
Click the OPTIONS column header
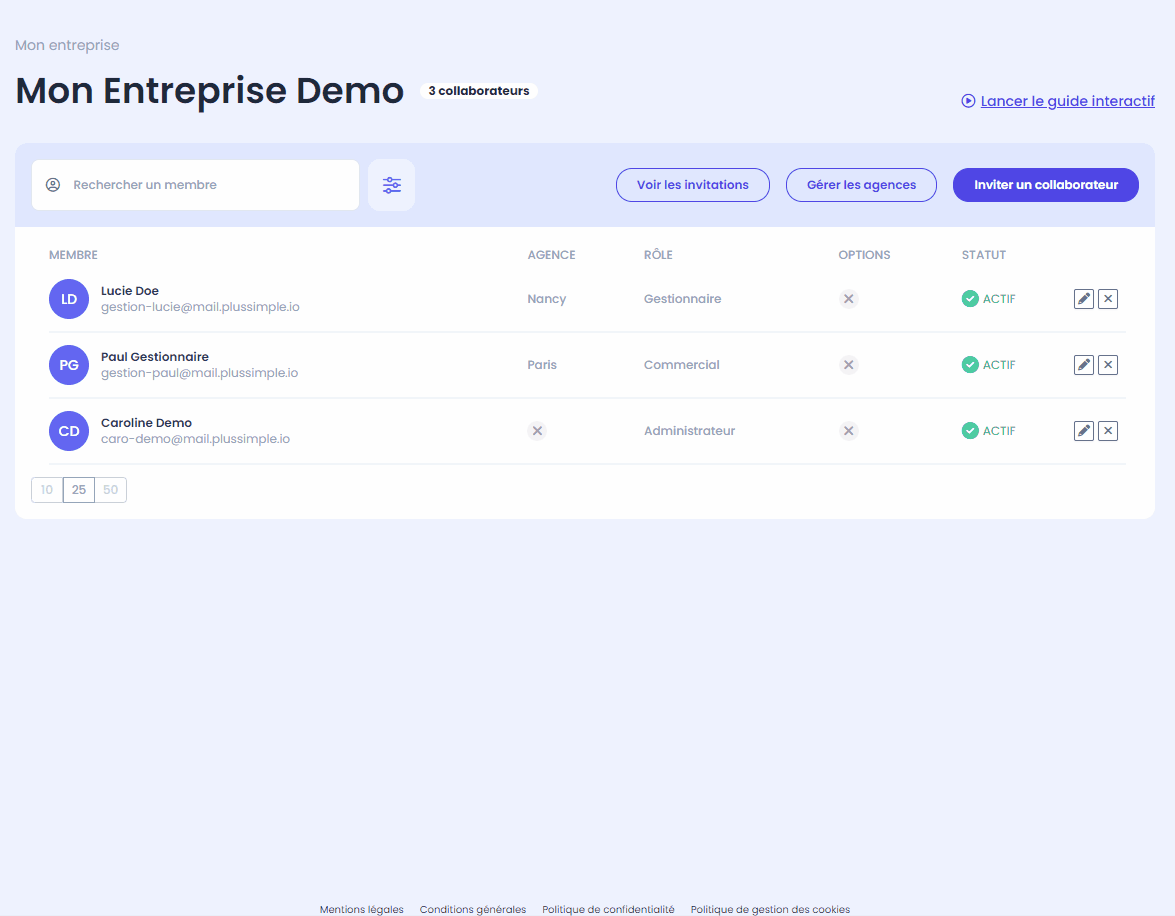[x=864, y=255]
